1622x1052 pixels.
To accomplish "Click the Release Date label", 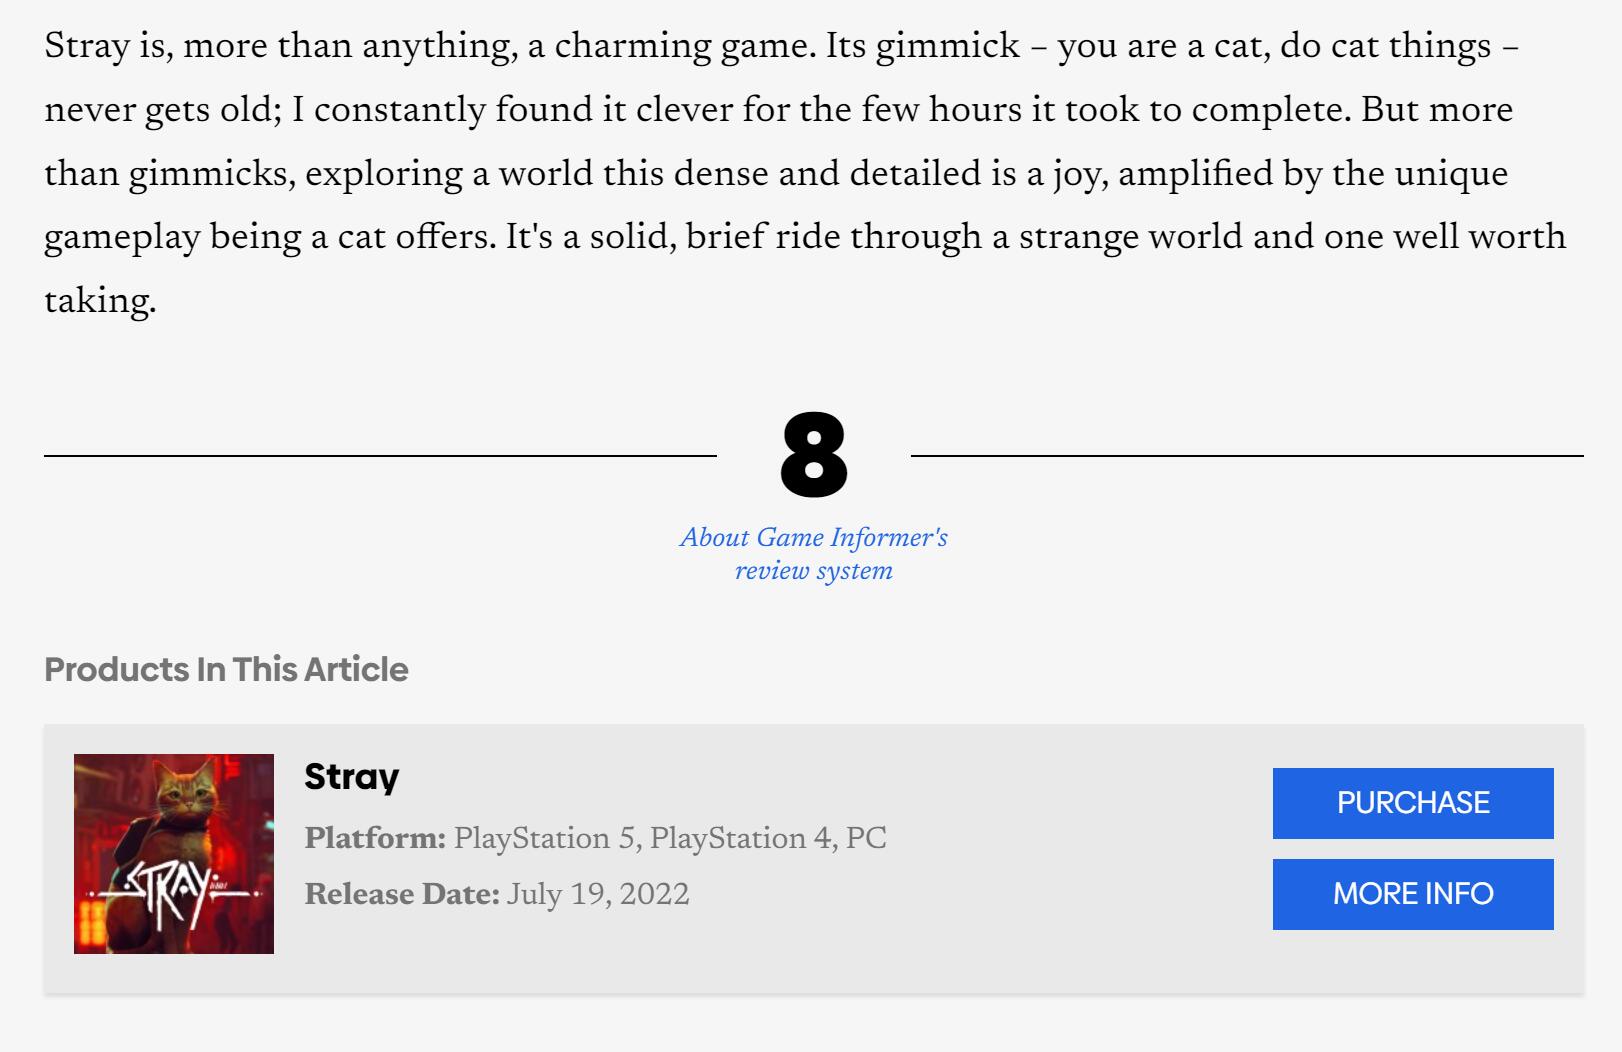I will (401, 894).
